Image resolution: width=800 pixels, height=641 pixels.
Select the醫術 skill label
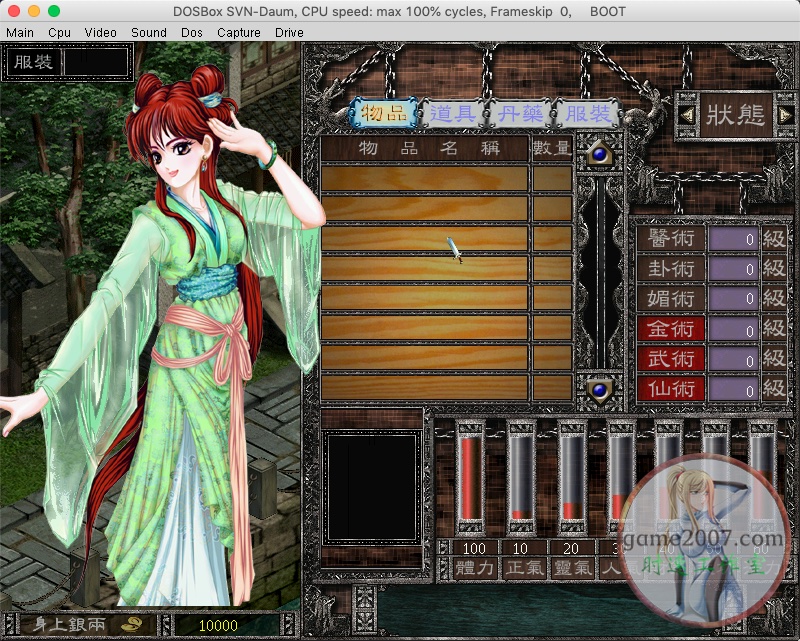670,238
